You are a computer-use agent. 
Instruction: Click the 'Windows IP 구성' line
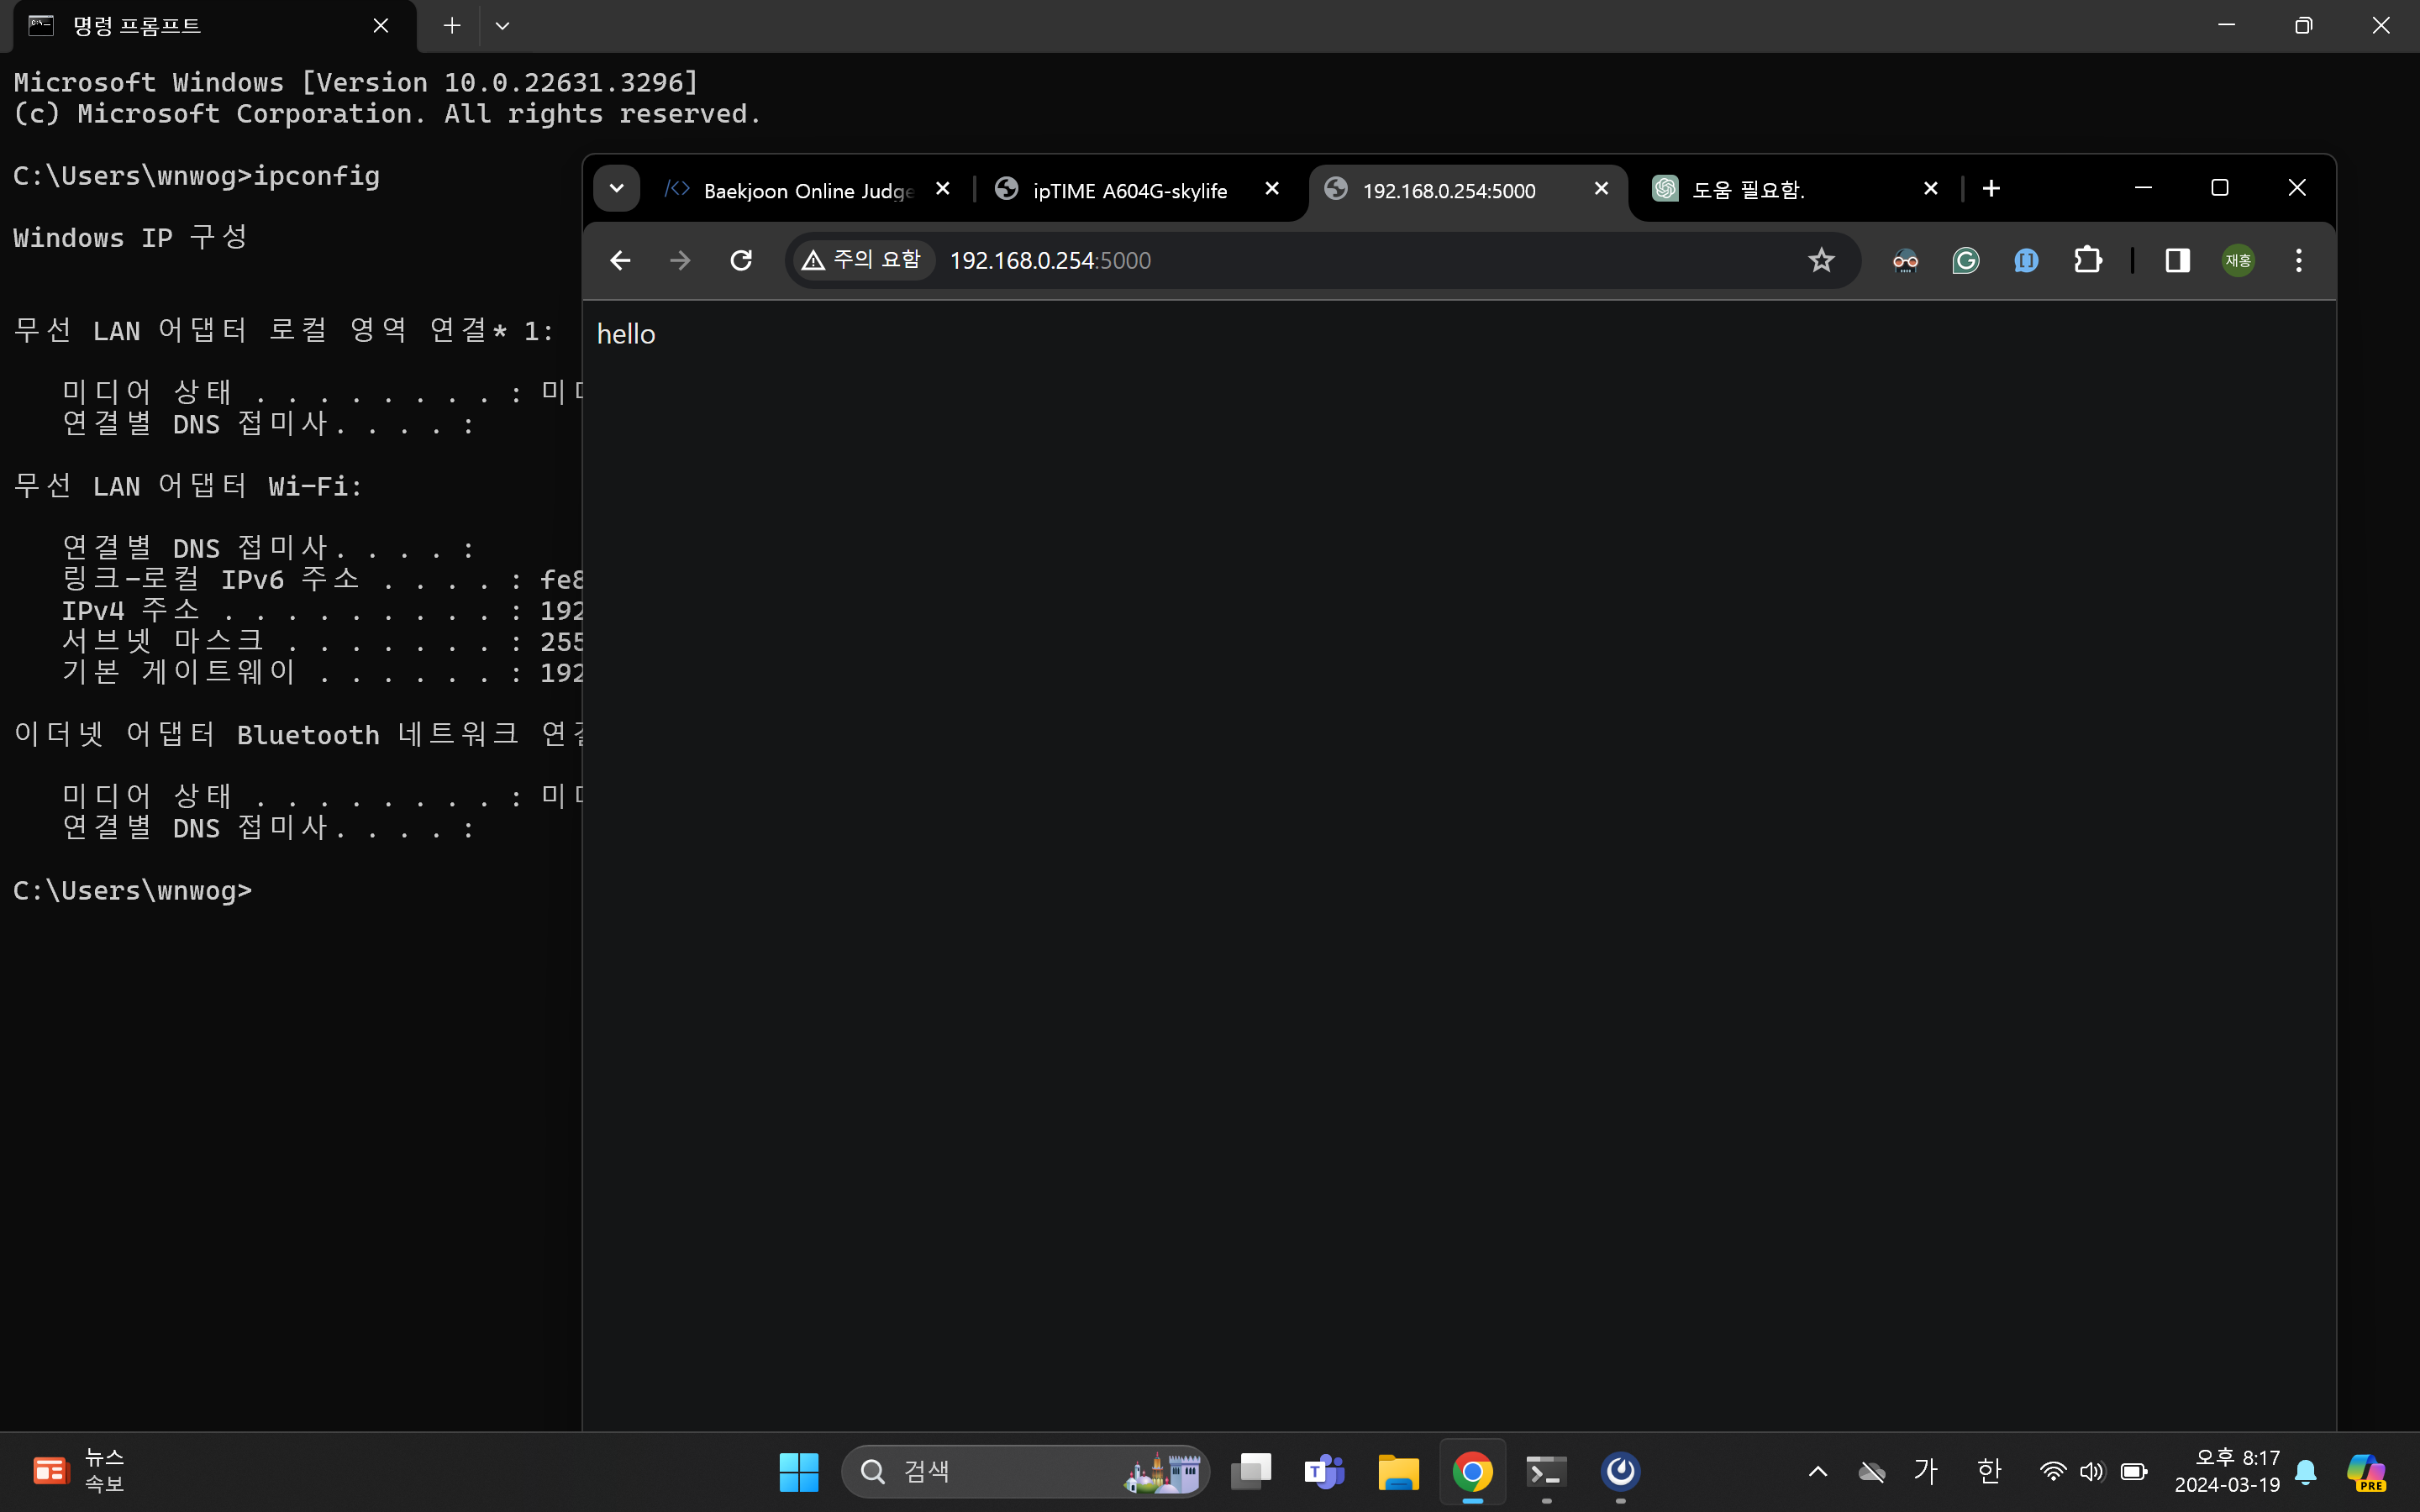click(130, 238)
